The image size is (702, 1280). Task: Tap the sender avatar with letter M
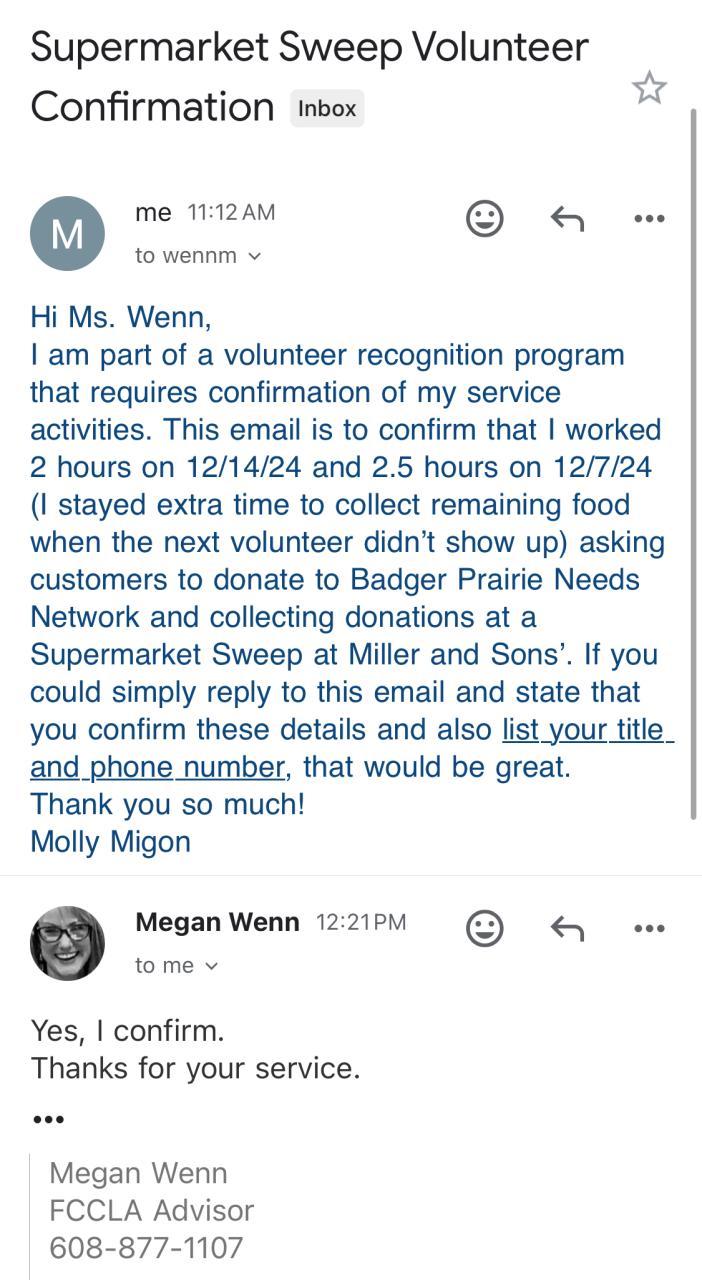(67, 233)
